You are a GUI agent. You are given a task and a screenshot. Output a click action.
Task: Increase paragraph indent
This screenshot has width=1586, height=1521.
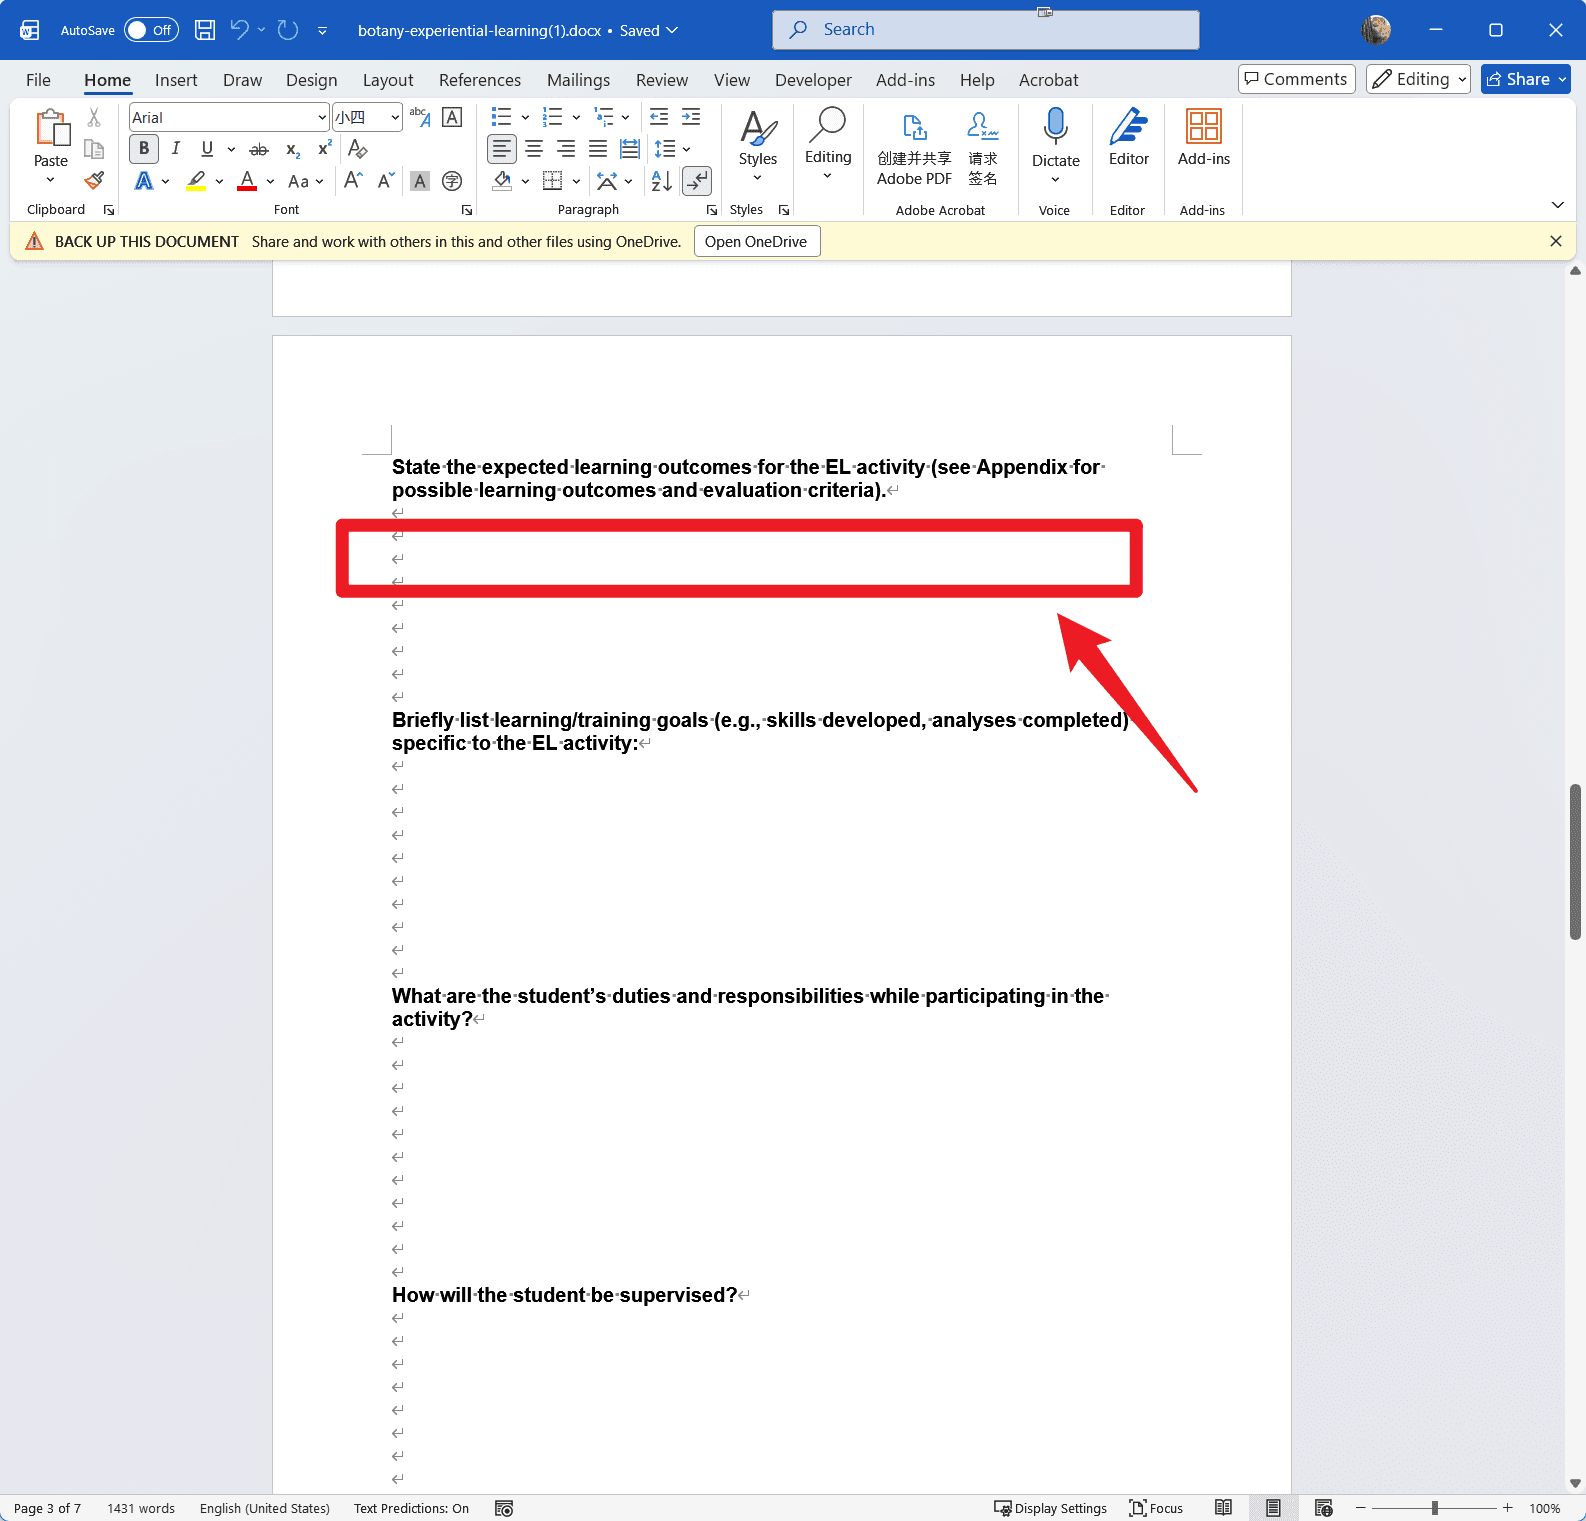point(691,117)
